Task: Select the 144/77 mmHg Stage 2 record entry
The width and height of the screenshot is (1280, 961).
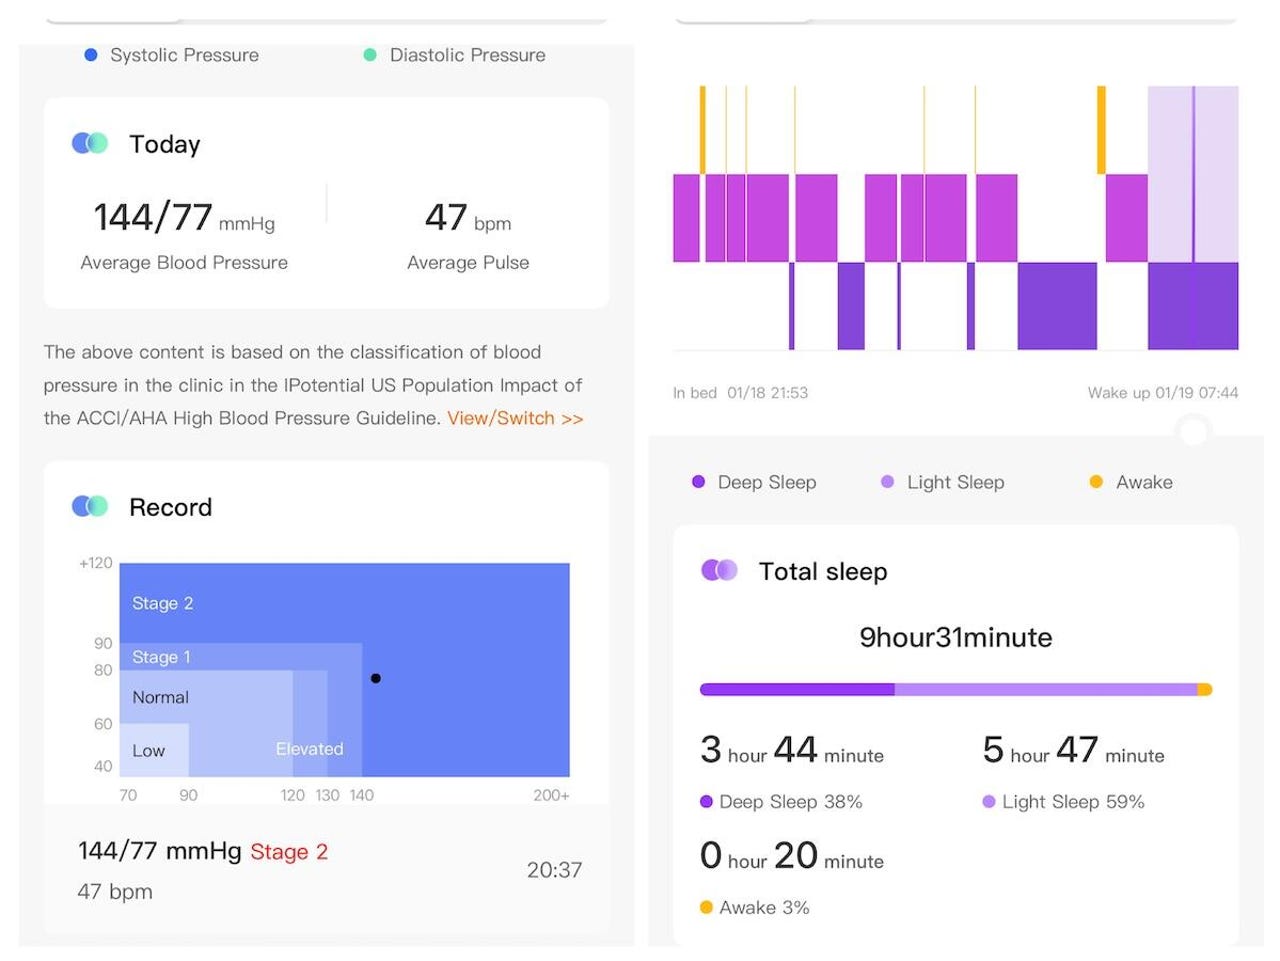Action: (203, 852)
